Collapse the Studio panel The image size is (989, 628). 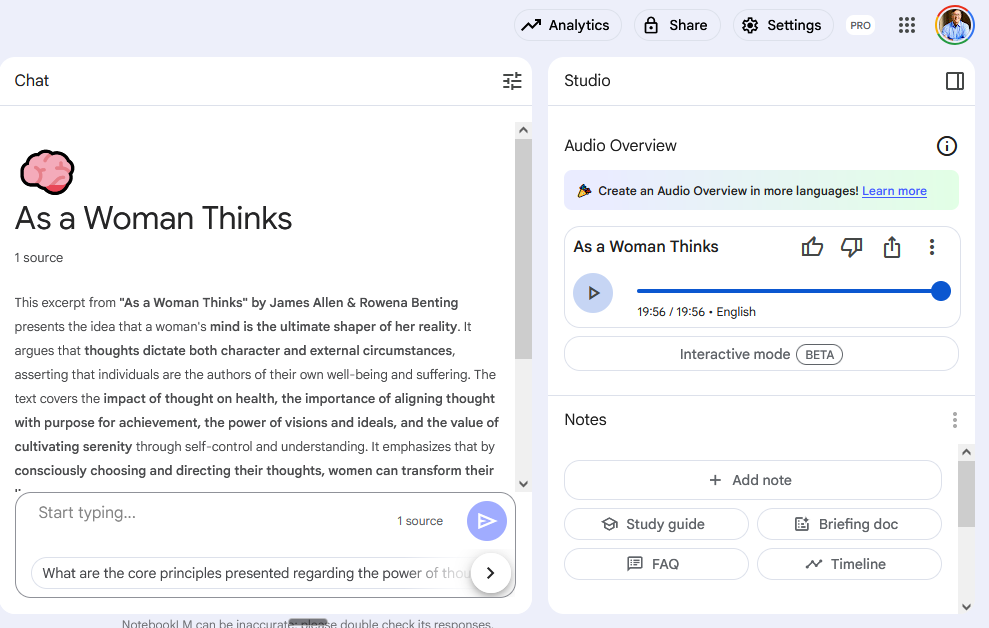click(954, 81)
